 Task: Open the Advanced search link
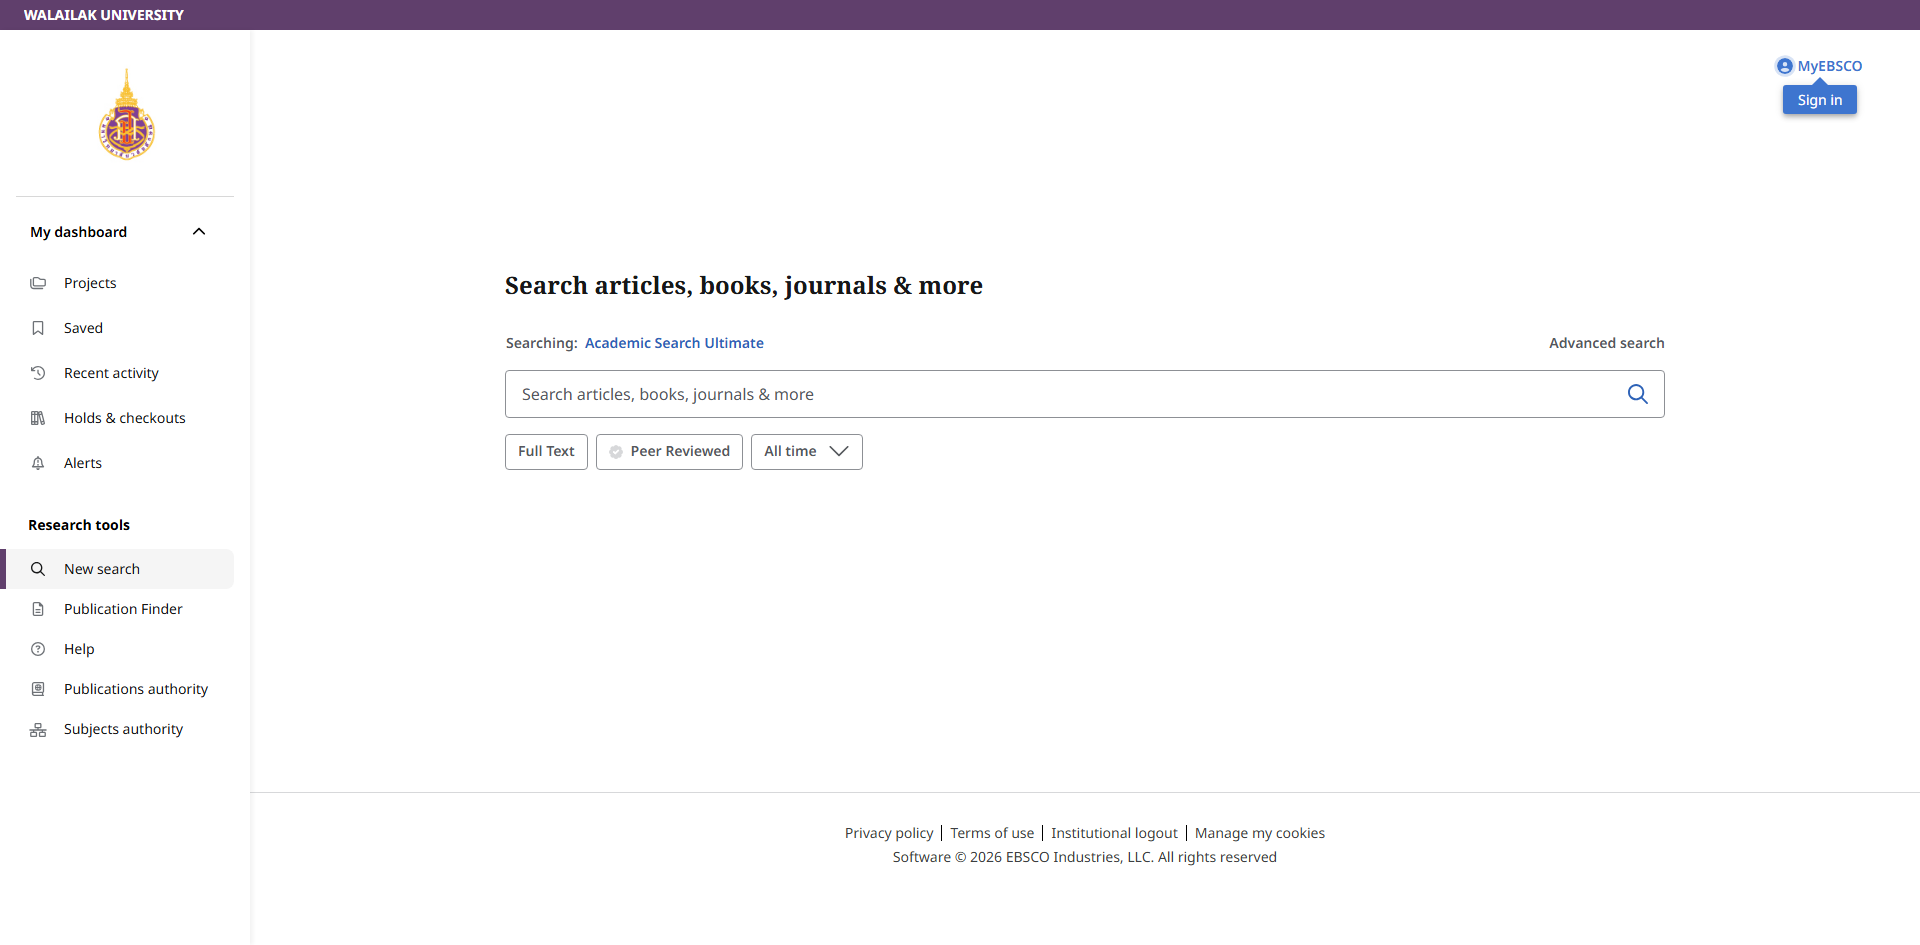click(x=1606, y=343)
